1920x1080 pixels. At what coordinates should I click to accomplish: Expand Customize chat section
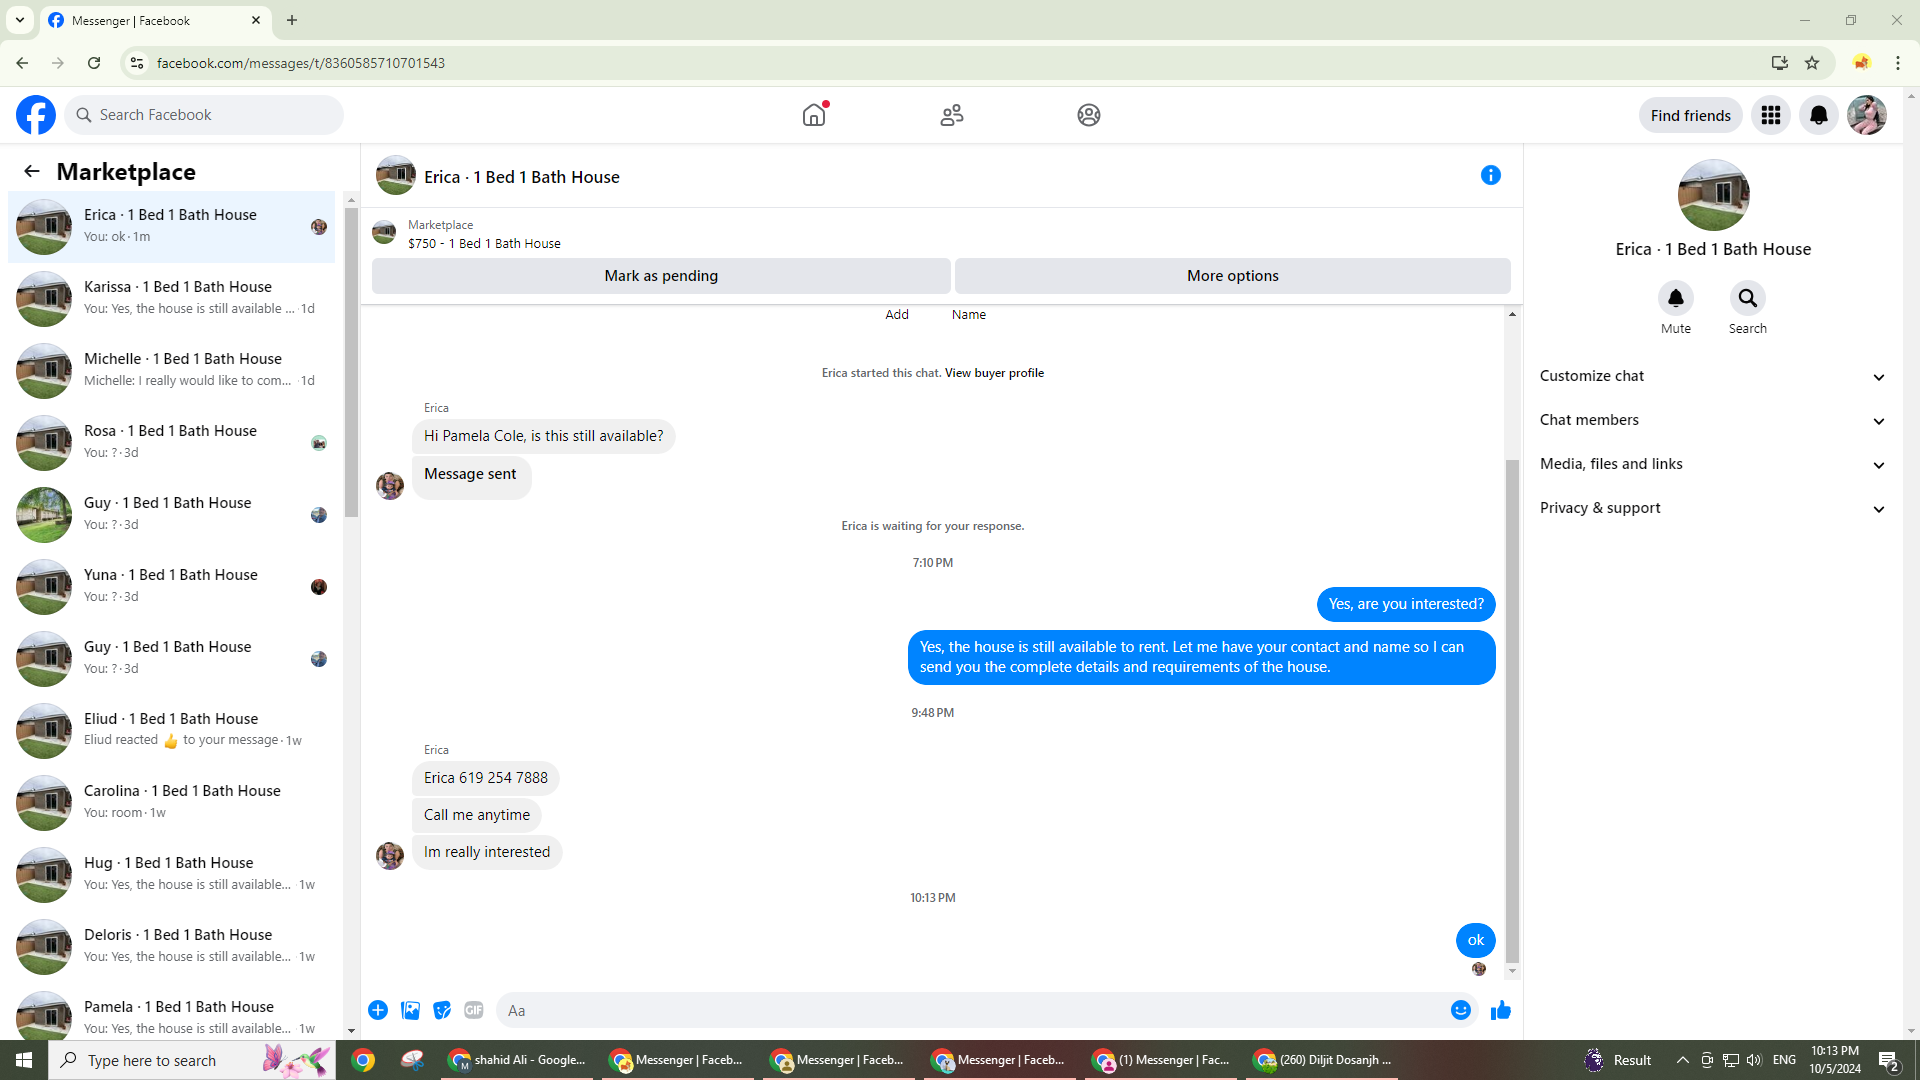(x=1712, y=377)
